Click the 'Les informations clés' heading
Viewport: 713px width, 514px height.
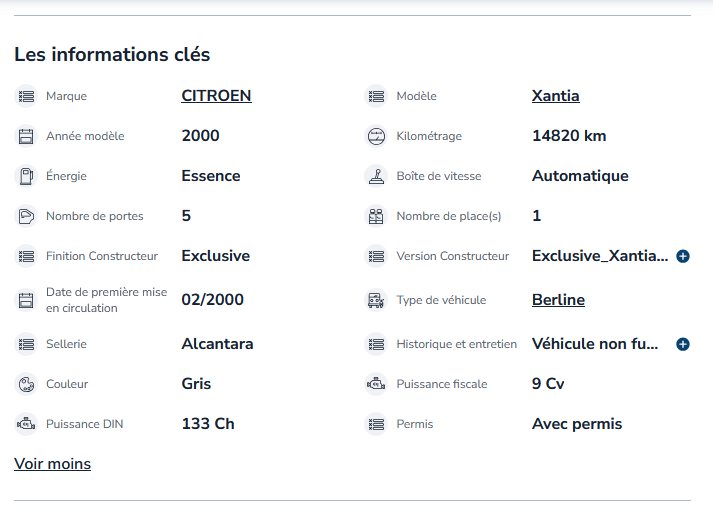coord(112,55)
